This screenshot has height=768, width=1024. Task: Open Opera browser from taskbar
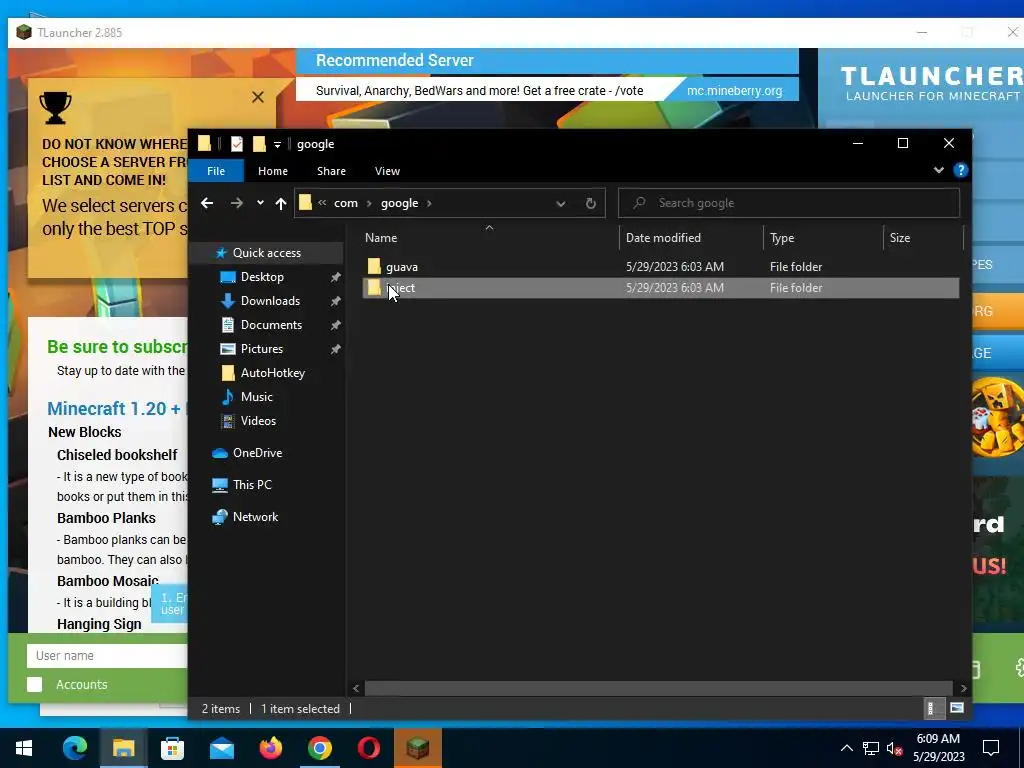pyautogui.click(x=368, y=748)
